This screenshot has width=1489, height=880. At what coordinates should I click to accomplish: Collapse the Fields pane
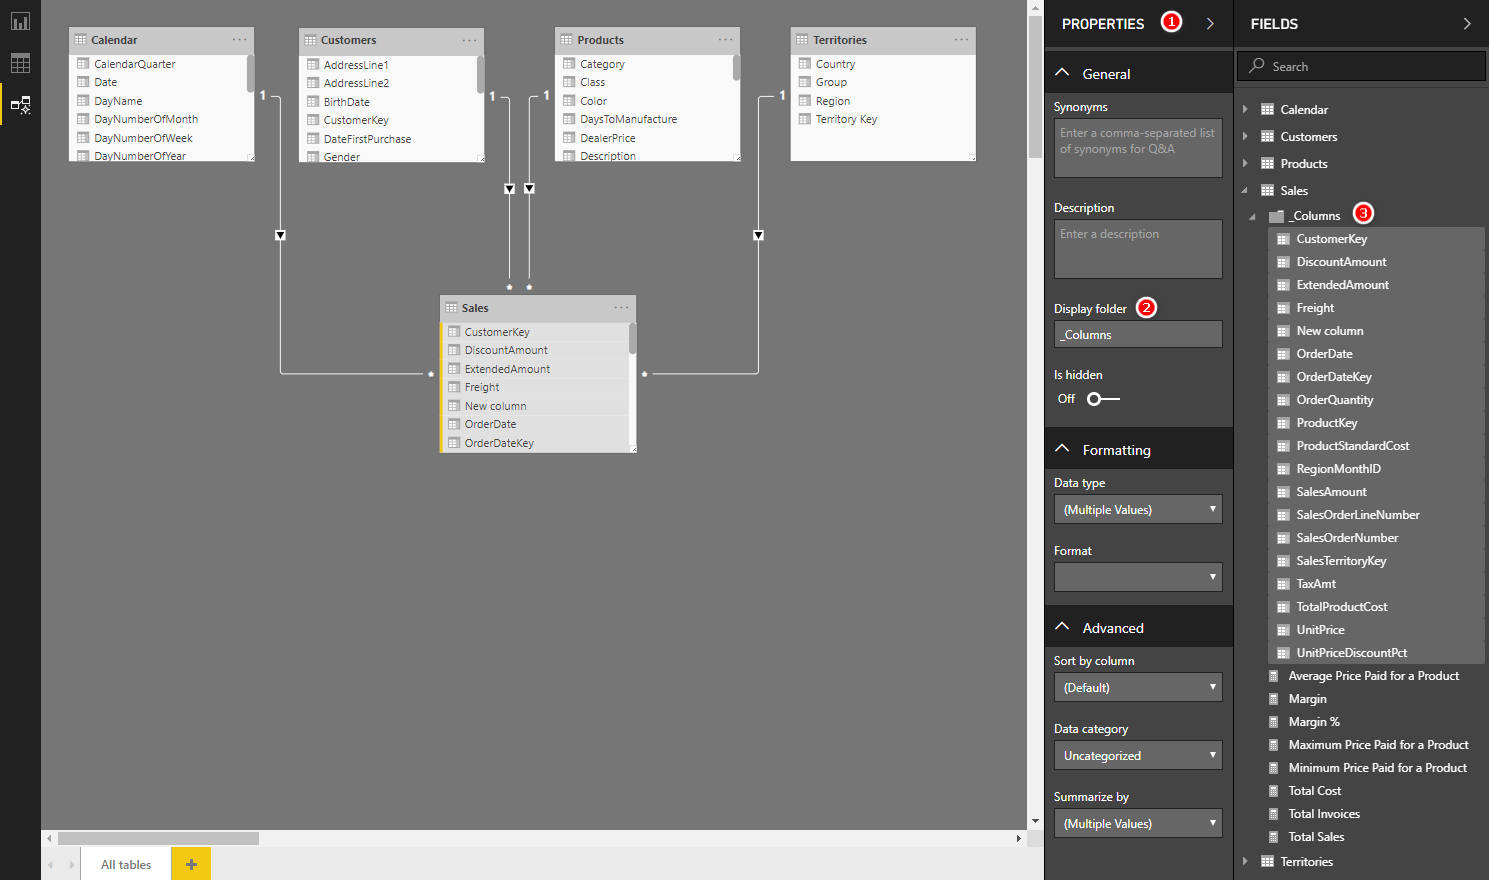[1467, 23]
